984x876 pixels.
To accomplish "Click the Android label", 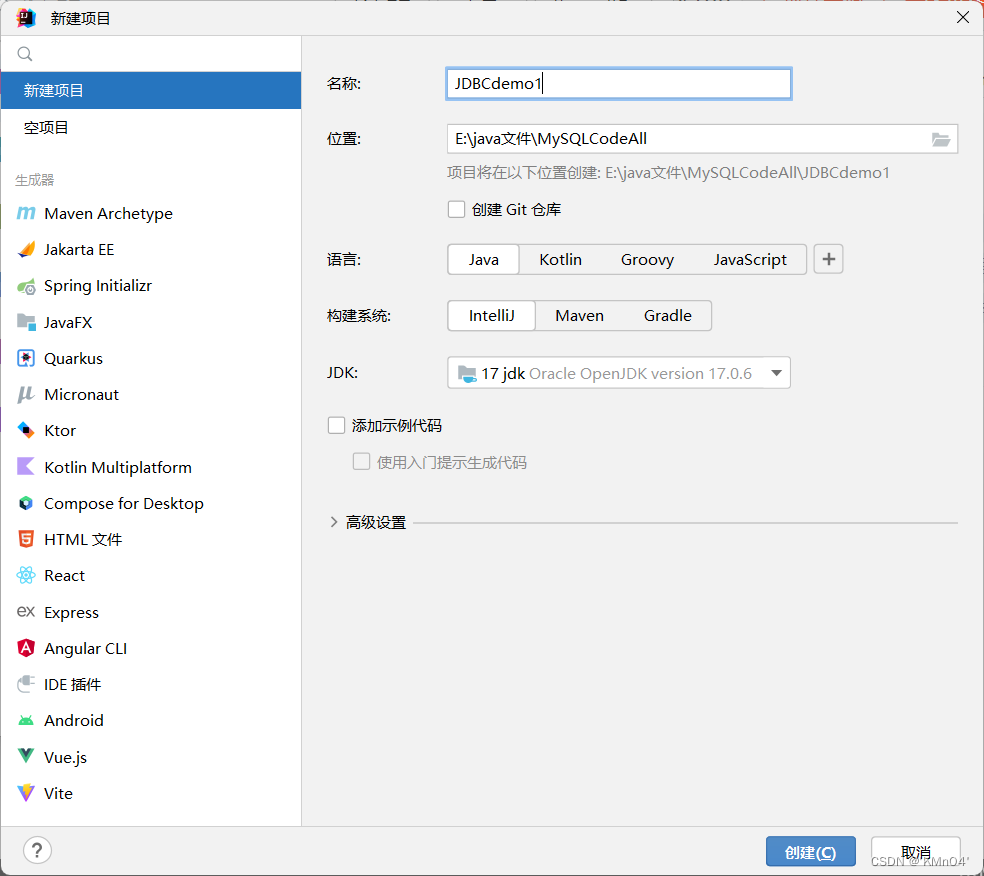I will coord(73,720).
